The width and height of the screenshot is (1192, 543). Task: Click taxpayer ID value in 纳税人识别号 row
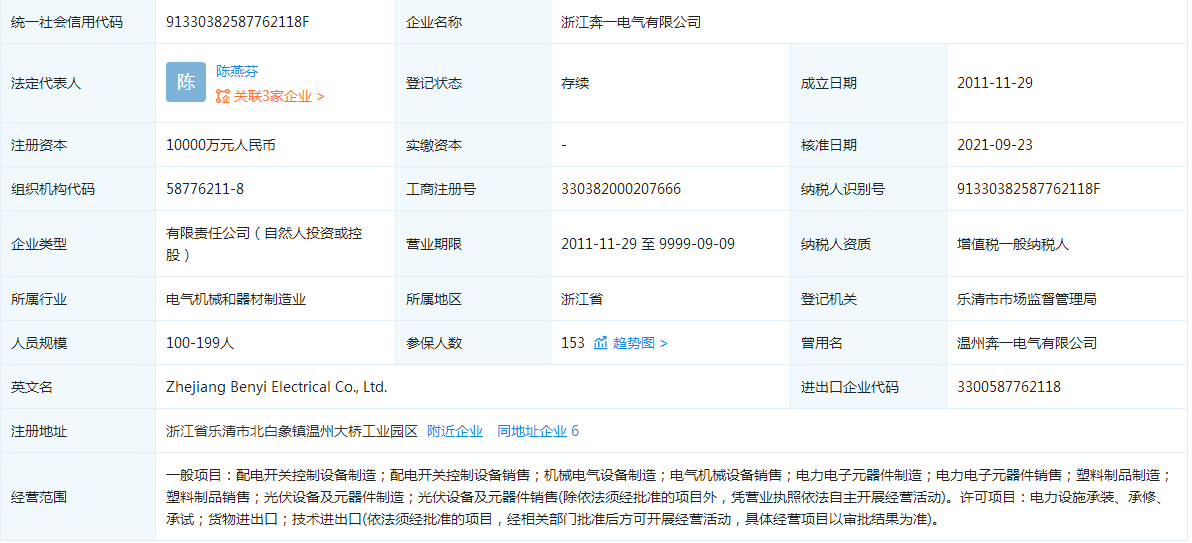pyautogui.click(x=1029, y=189)
